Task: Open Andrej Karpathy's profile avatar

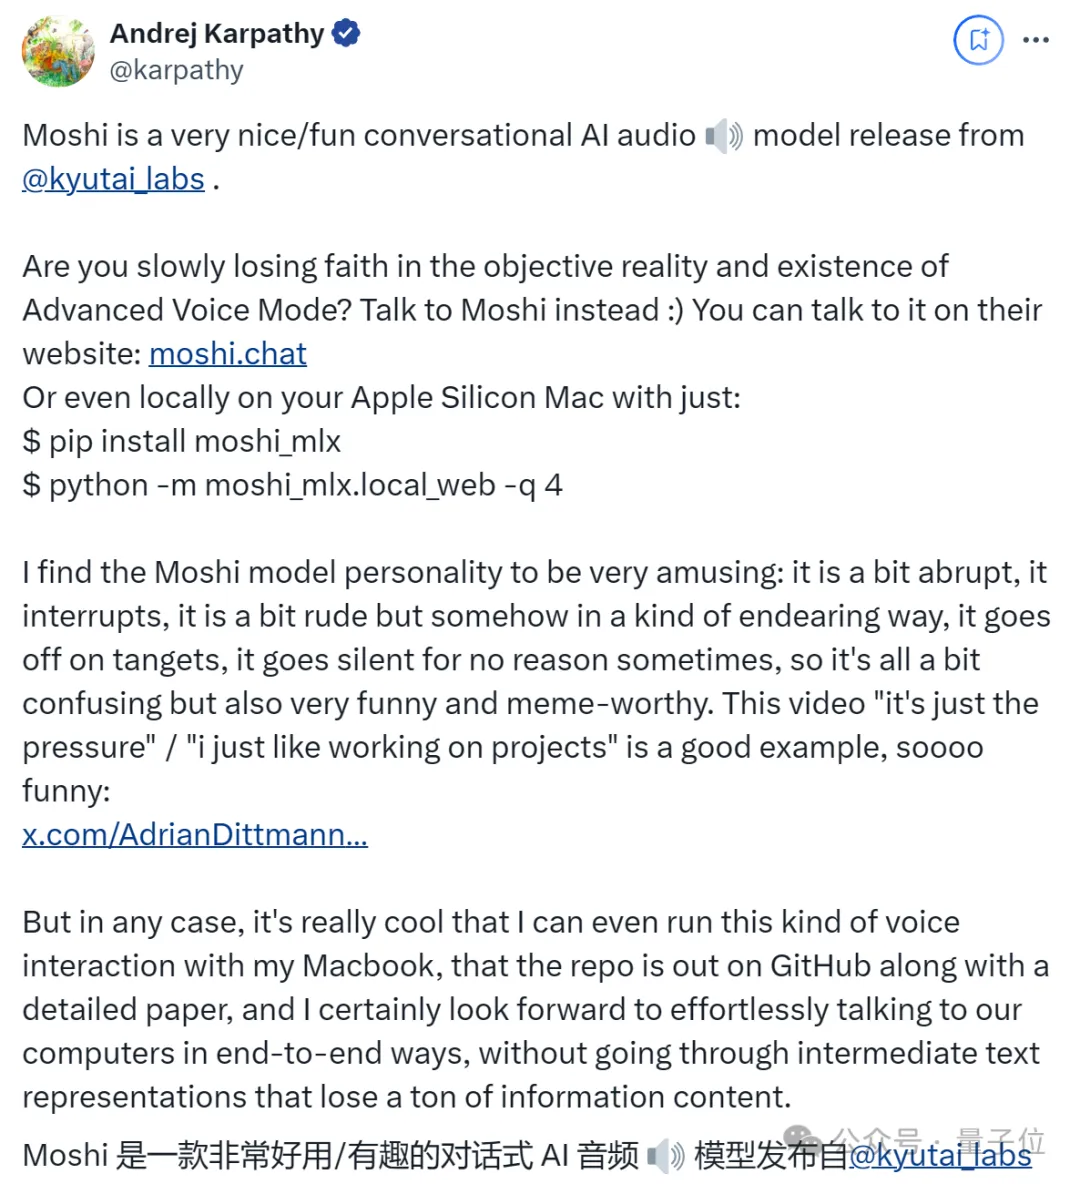Action: pos(58,51)
